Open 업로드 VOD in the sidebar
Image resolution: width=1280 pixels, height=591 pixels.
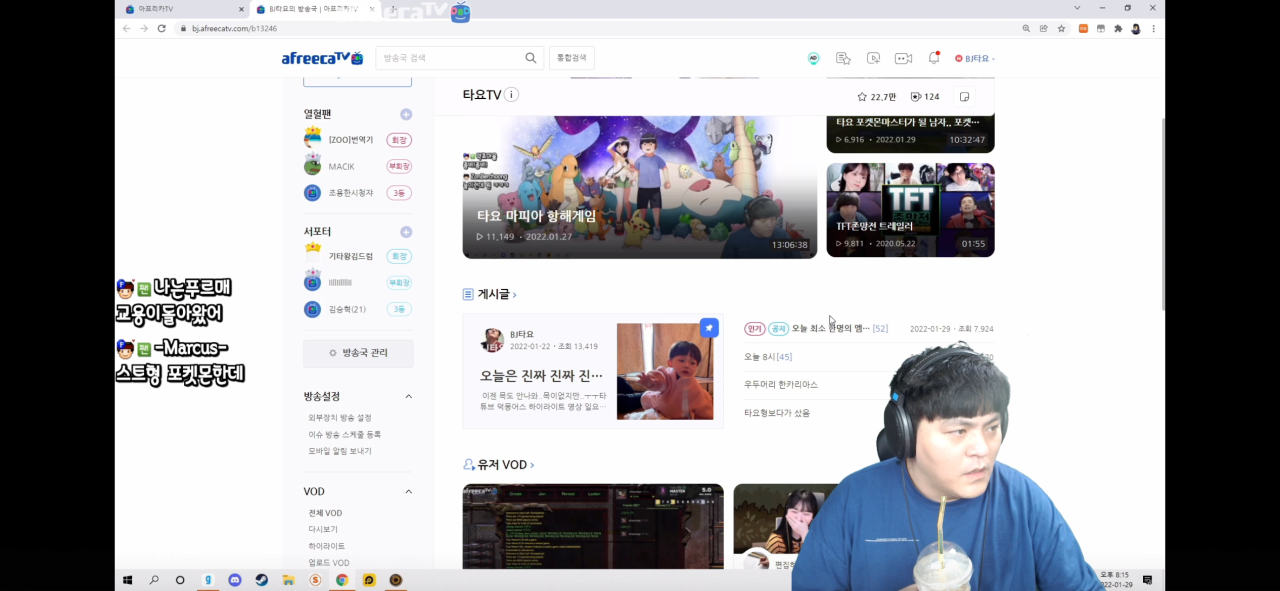coord(329,563)
